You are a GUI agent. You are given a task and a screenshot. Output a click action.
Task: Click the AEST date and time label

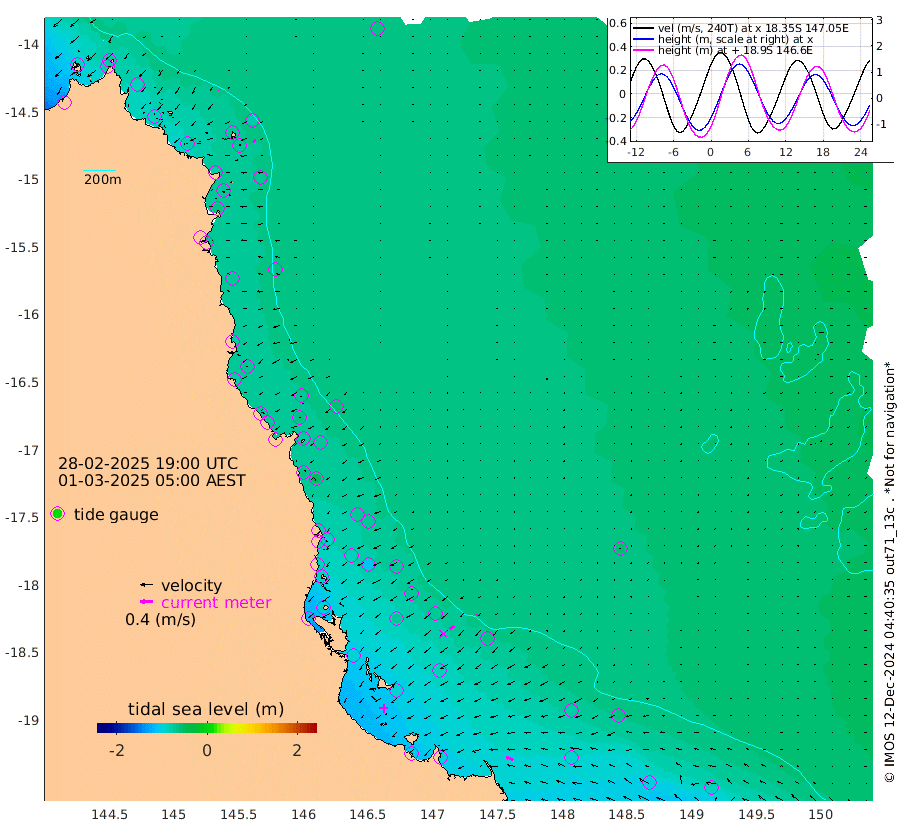(152, 480)
